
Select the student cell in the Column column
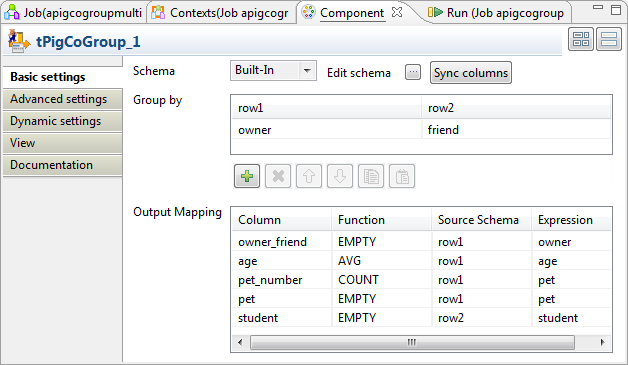point(282,318)
